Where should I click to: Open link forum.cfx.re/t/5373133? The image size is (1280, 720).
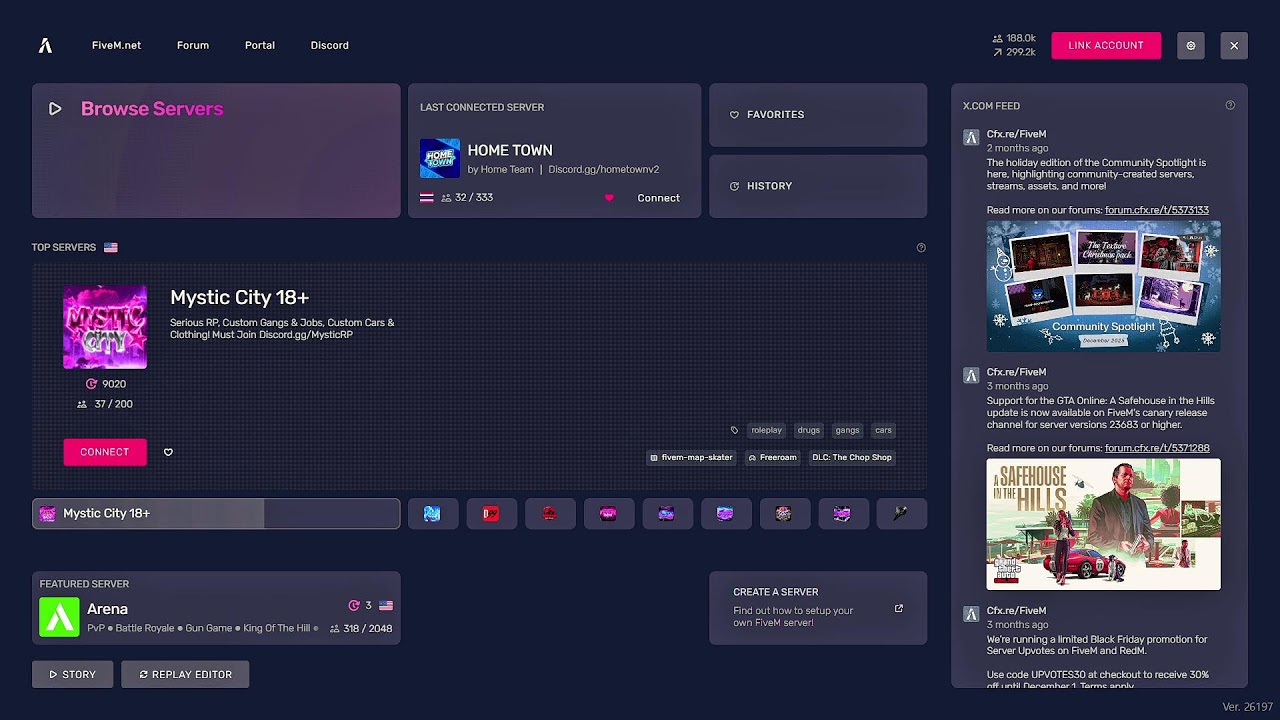click(1157, 210)
